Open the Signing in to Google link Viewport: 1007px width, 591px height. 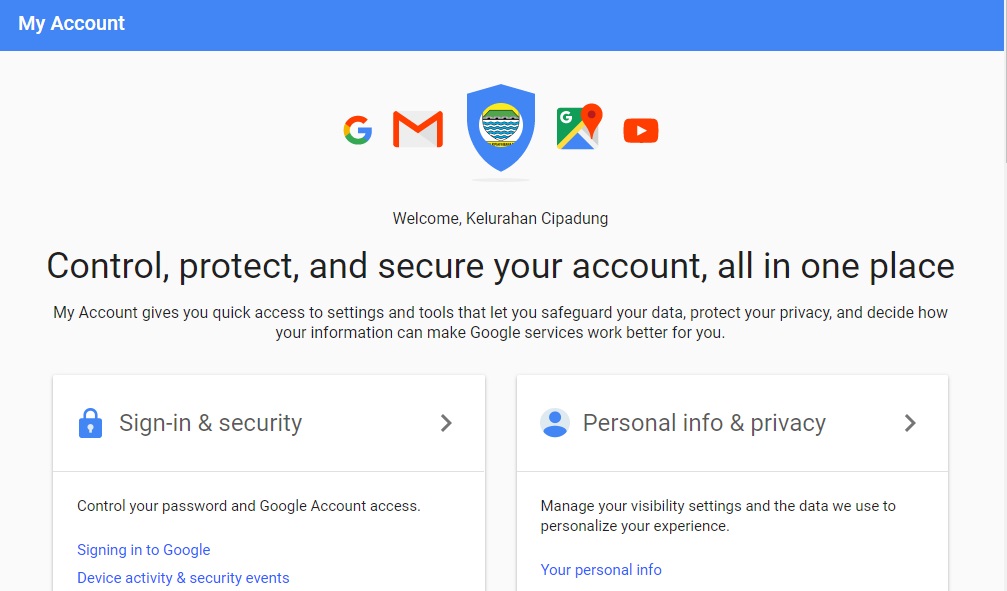pos(144,550)
